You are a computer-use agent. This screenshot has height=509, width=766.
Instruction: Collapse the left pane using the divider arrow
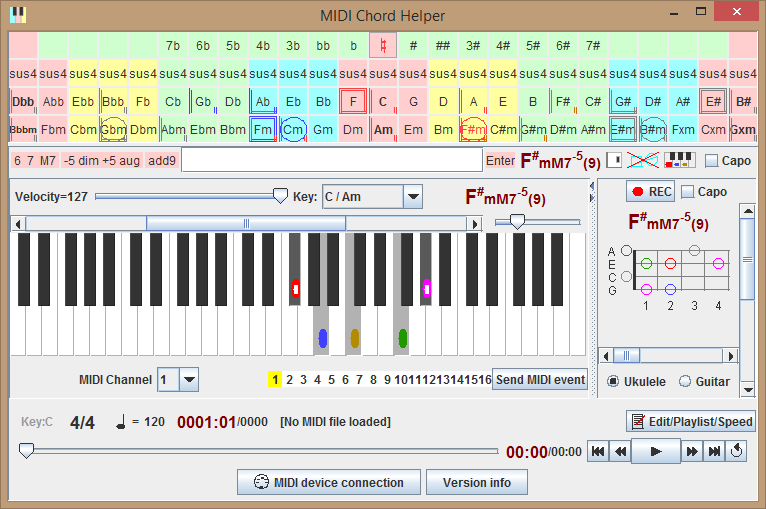coord(592,186)
